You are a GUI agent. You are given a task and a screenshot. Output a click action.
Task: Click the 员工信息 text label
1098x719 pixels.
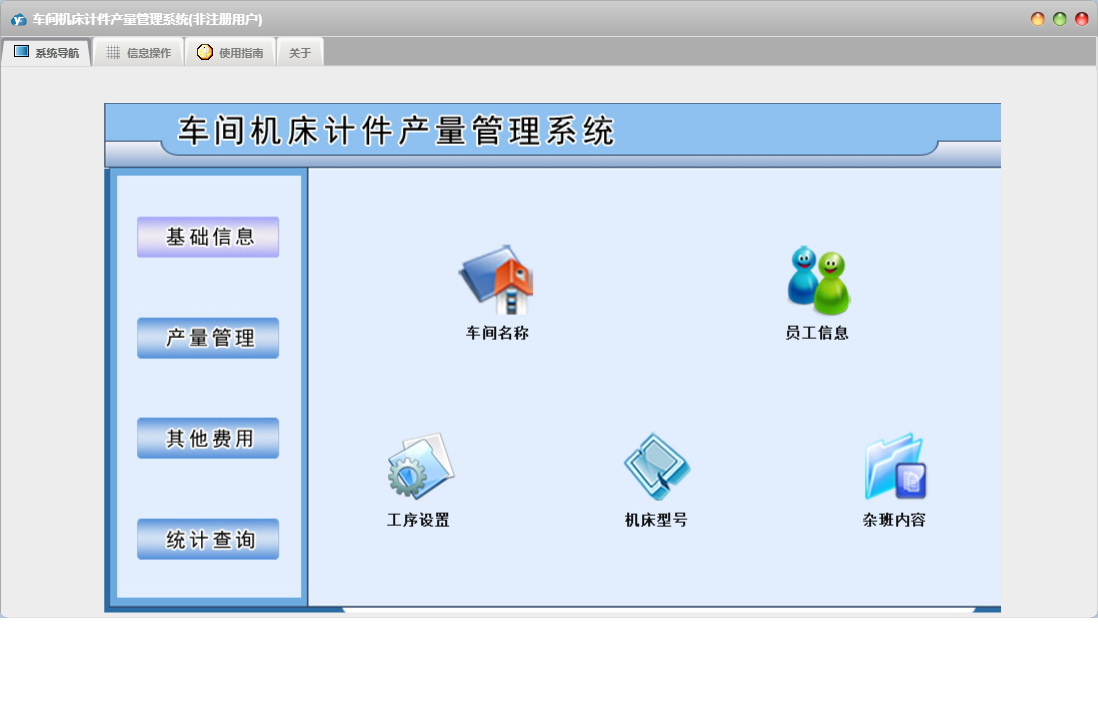(817, 333)
